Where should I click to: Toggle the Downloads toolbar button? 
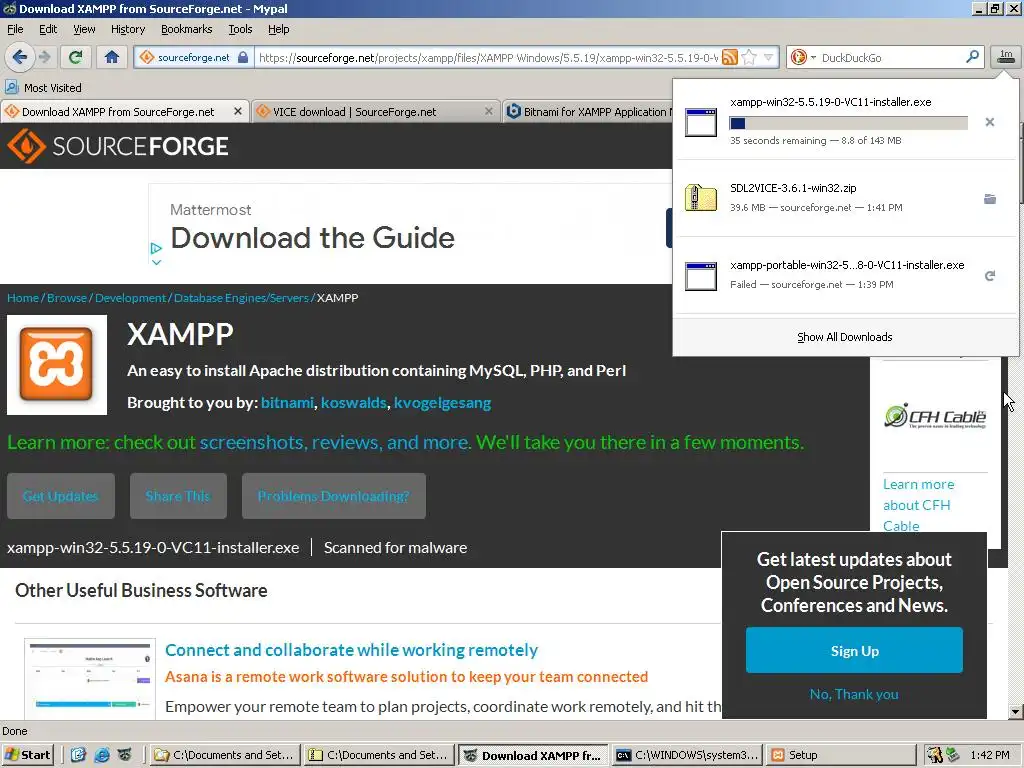tap(1006, 57)
